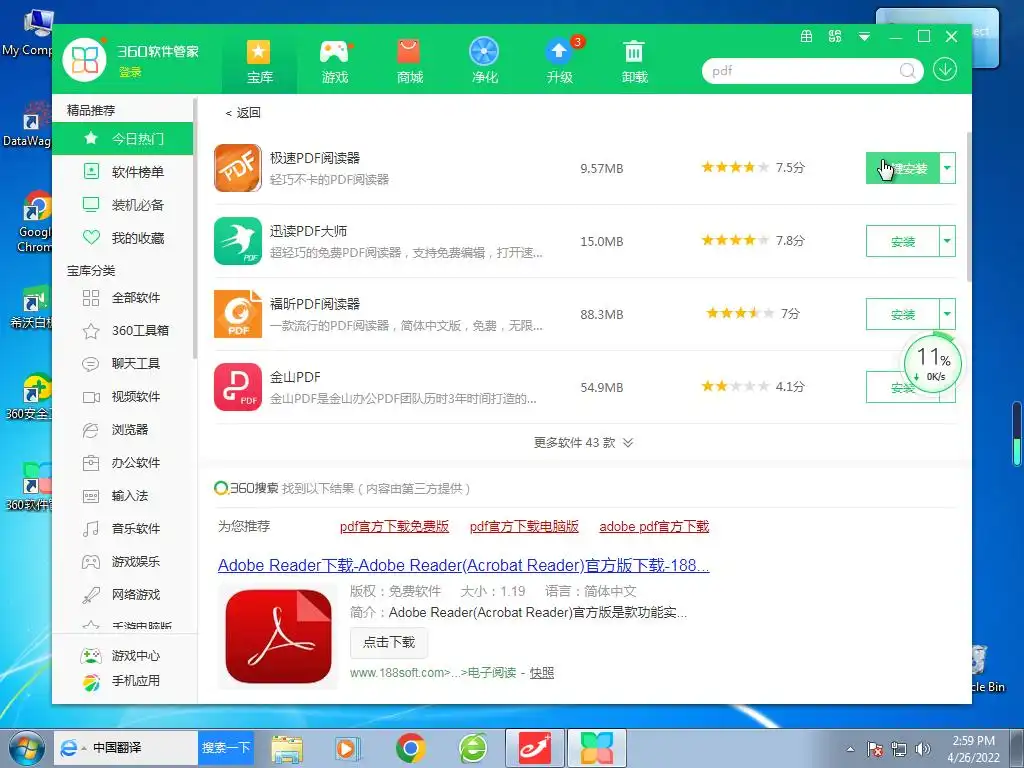Open the 商城 shopping bag tab
Viewport: 1024px width, 768px height.
click(409, 62)
